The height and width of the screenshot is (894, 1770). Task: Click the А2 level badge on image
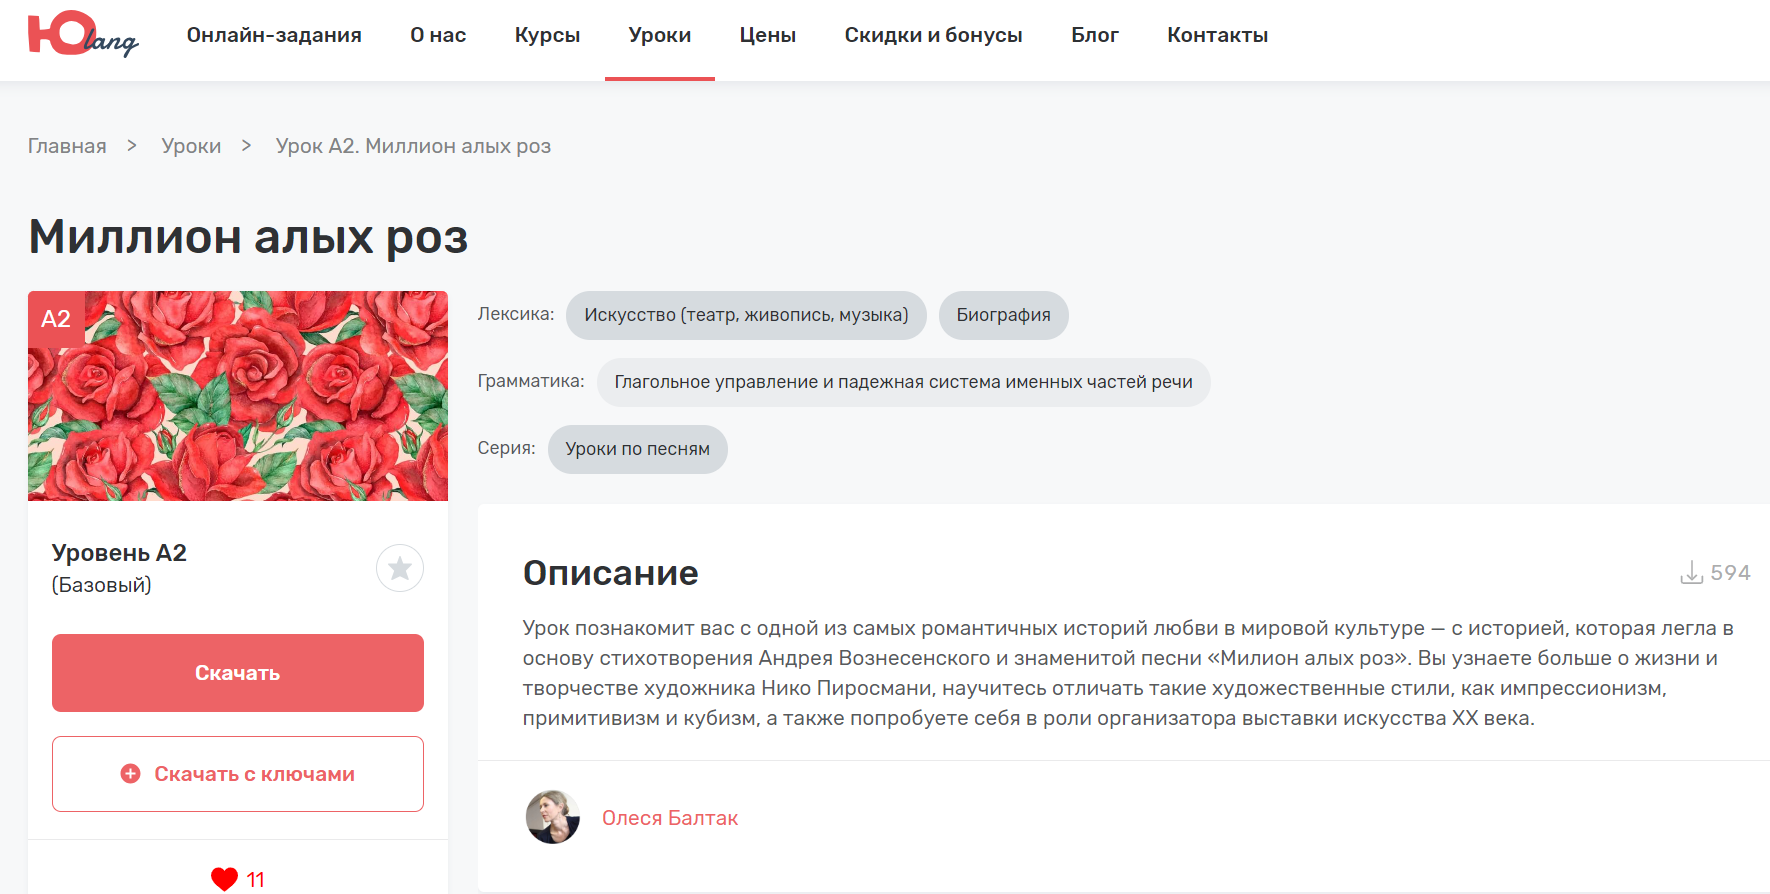(56, 319)
